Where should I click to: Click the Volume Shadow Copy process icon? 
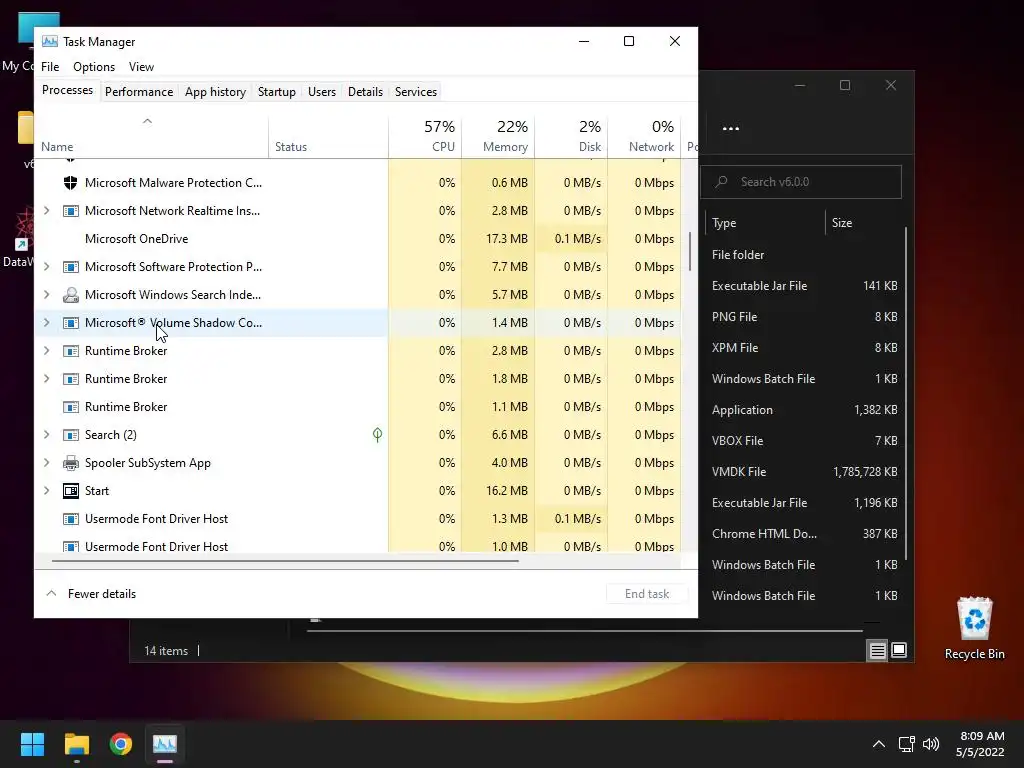click(x=71, y=323)
